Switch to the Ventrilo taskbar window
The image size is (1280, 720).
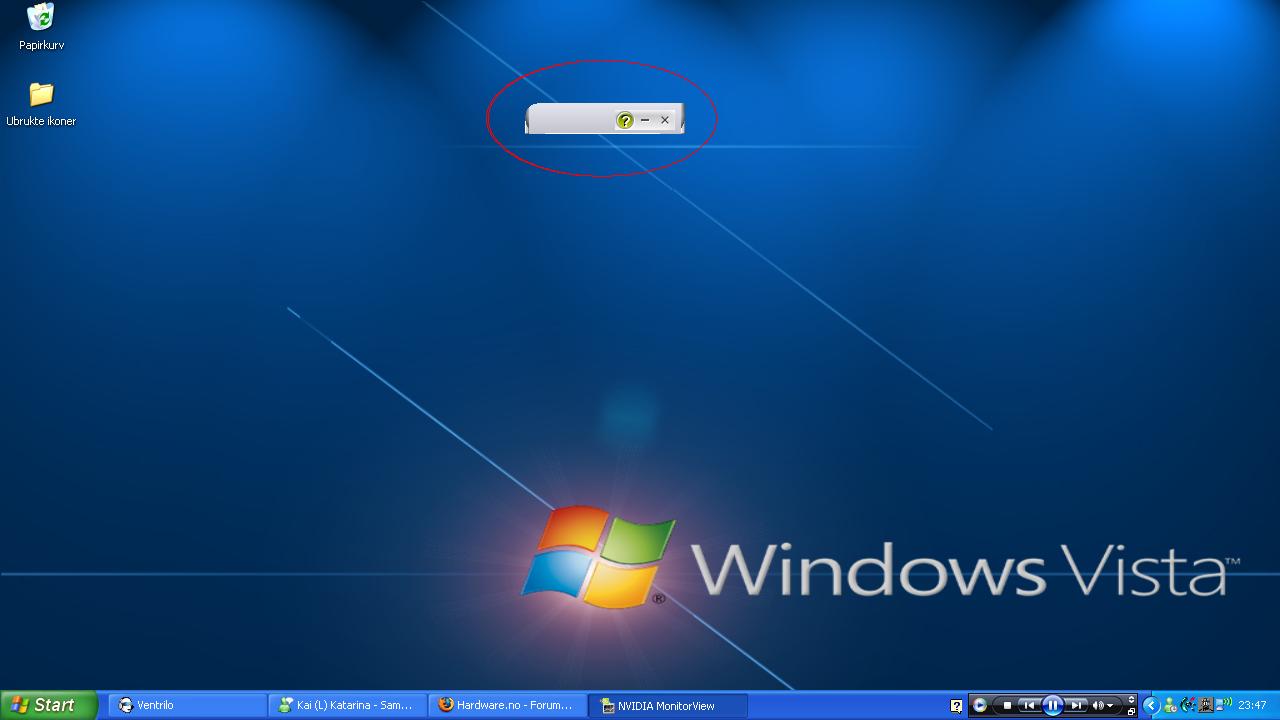(187, 705)
